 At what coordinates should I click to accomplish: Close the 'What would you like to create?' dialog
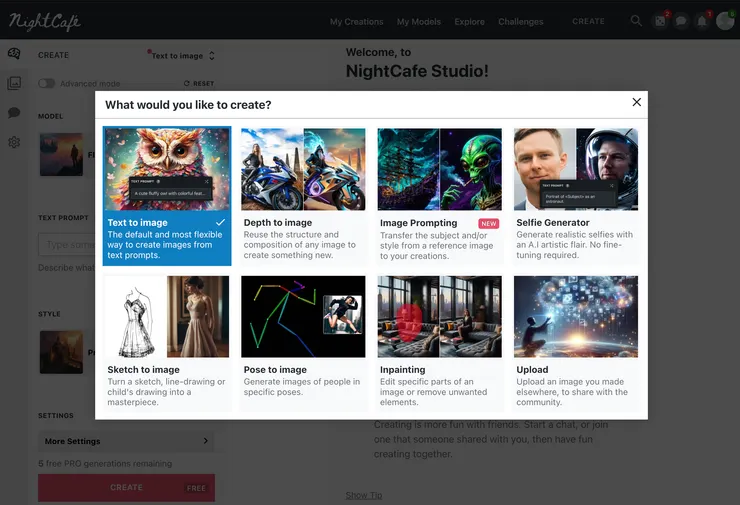pyautogui.click(x=636, y=102)
